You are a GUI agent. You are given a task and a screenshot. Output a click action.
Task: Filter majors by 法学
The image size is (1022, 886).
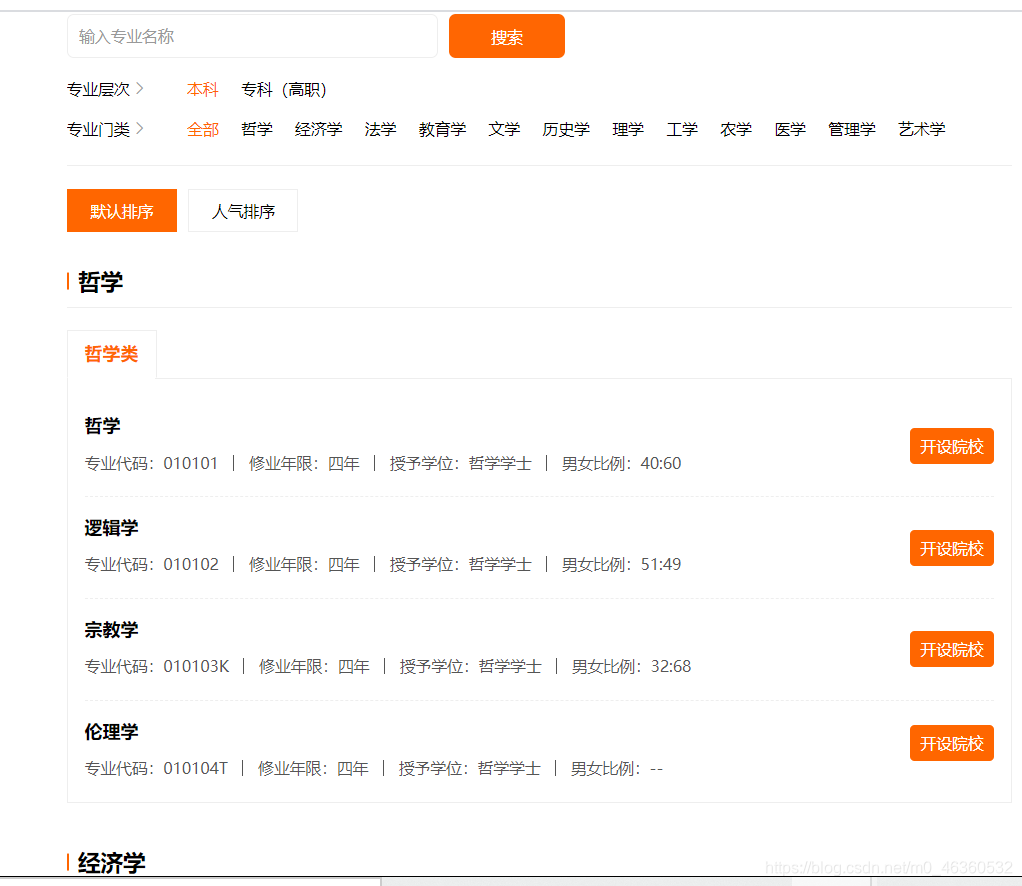click(380, 129)
